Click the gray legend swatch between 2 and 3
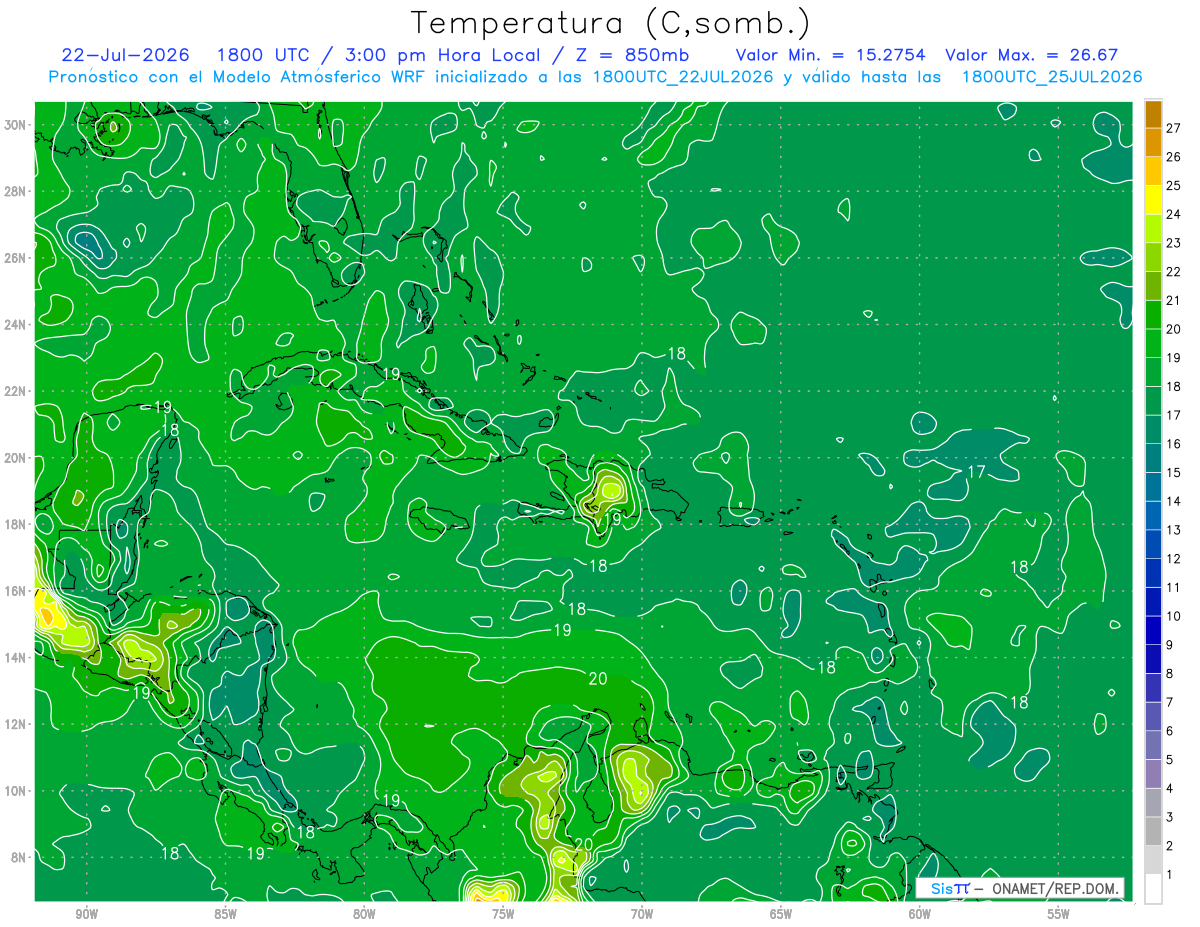 [x=1153, y=832]
